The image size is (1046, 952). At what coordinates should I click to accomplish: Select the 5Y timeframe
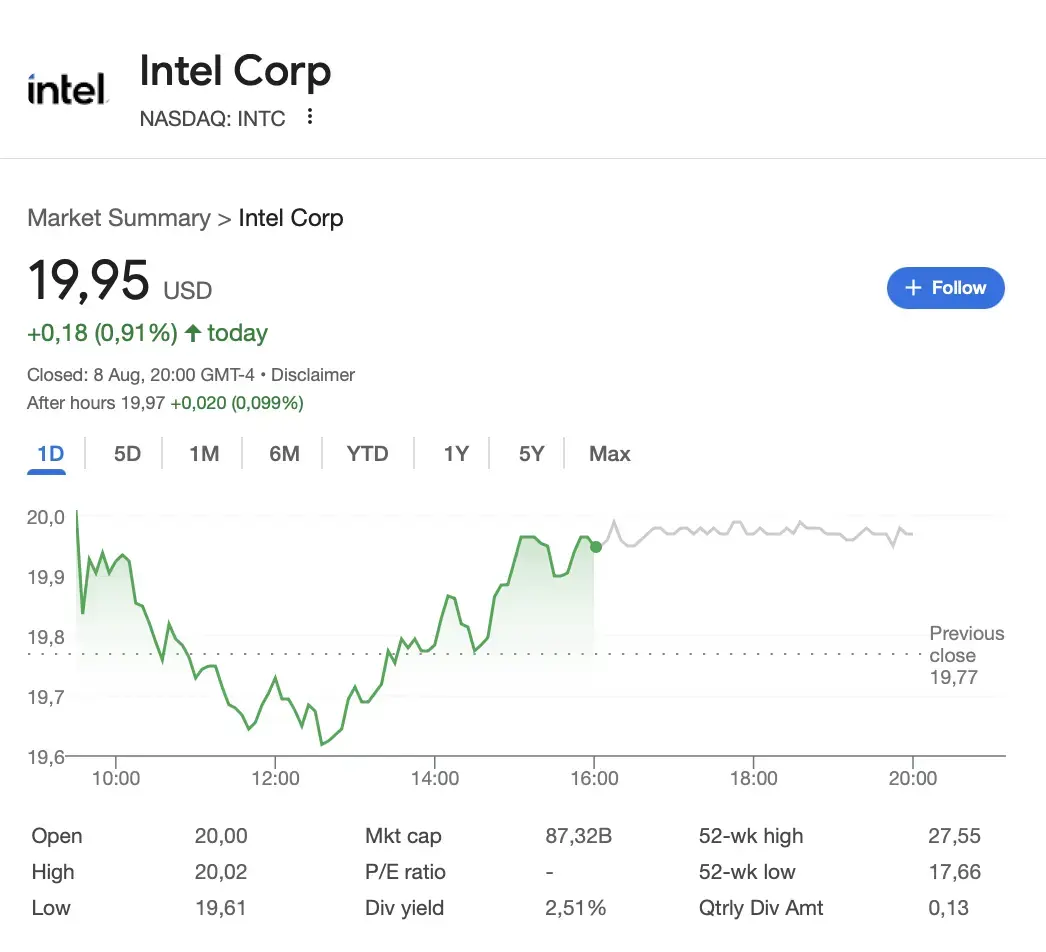[531, 453]
